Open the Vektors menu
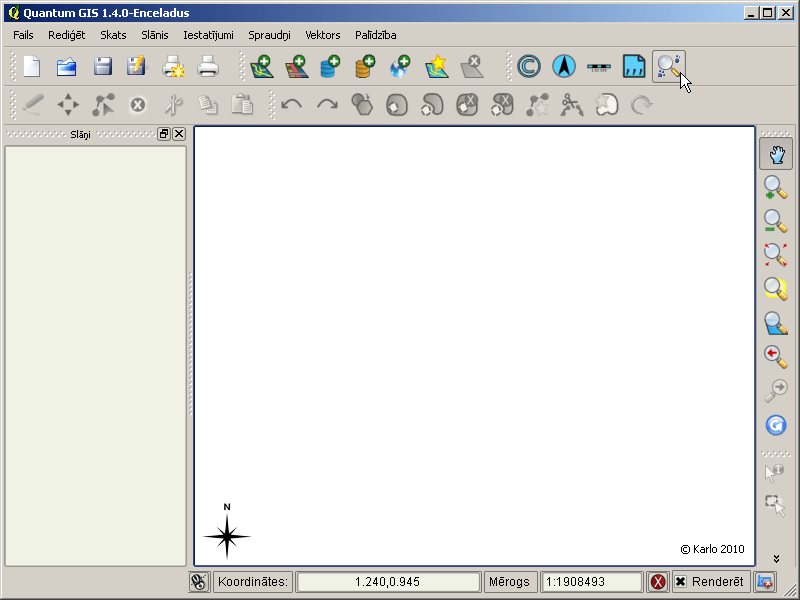The height and width of the screenshot is (600, 800). 322,35
